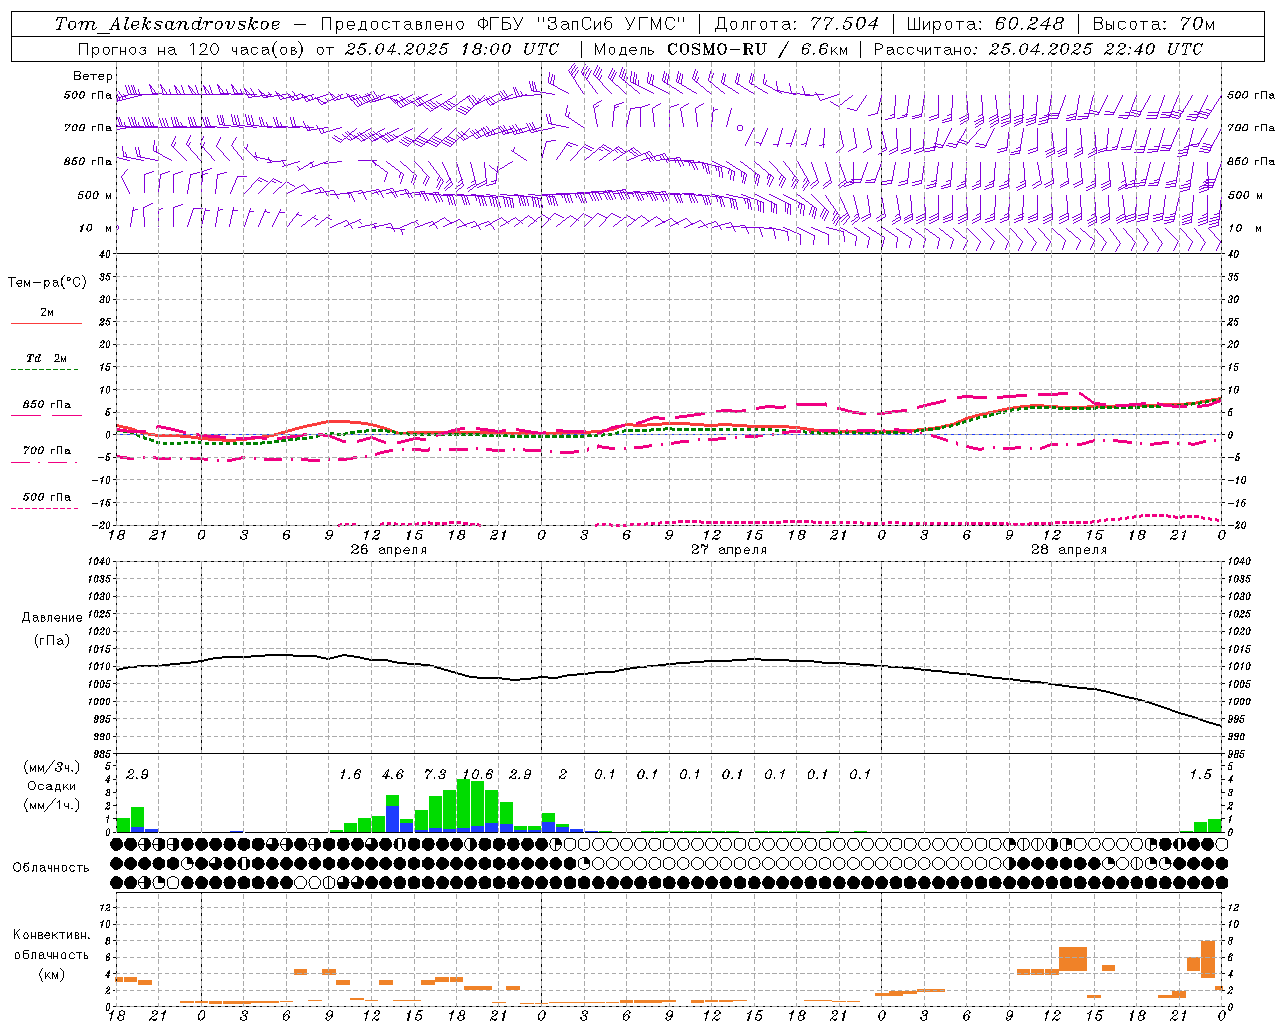Click the 700 гПа temperature legend label
This screenshot has height=1024, width=1280.
[47, 450]
